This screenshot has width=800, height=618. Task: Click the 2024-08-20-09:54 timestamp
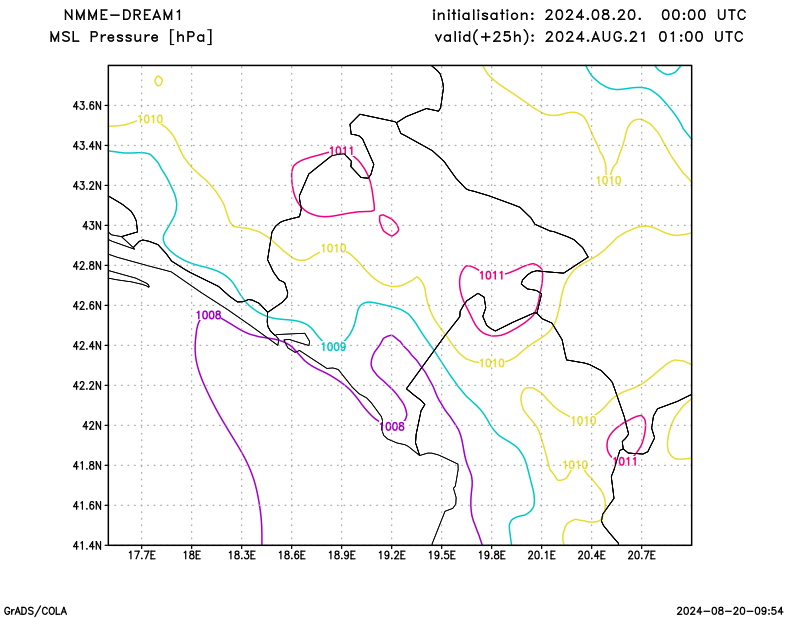(730, 611)
